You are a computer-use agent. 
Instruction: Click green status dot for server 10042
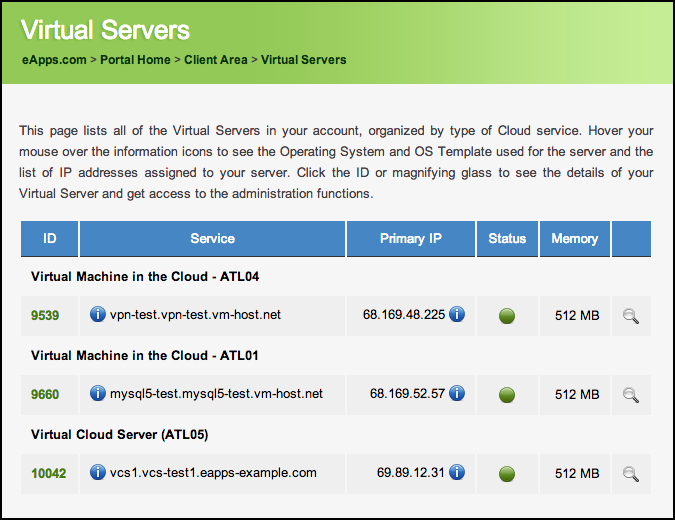pos(507,474)
